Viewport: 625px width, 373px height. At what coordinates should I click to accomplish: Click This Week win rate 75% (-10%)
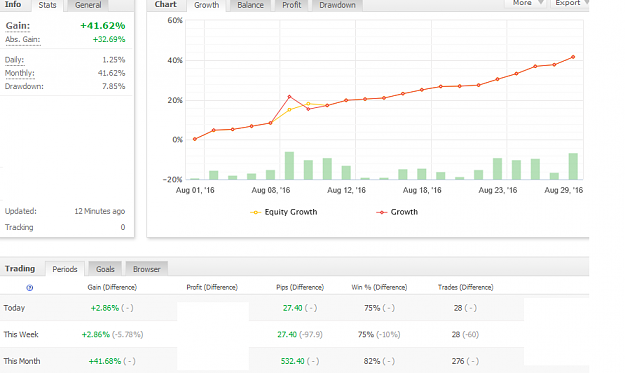(379, 334)
